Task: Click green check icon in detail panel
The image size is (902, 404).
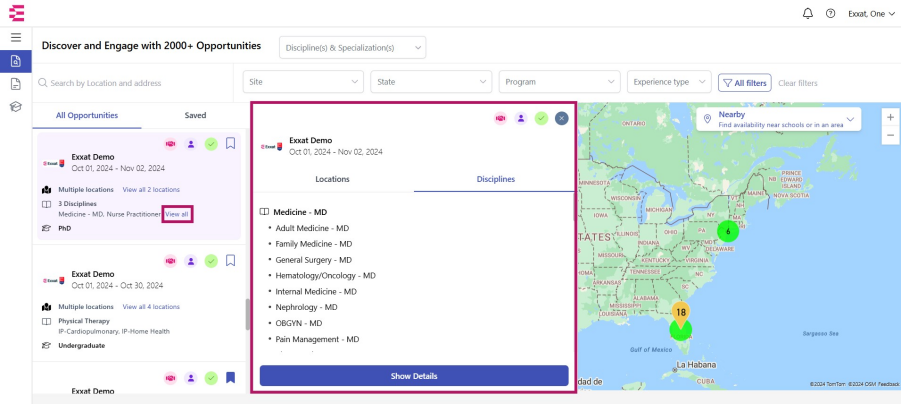Action: [x=541, y=118]
